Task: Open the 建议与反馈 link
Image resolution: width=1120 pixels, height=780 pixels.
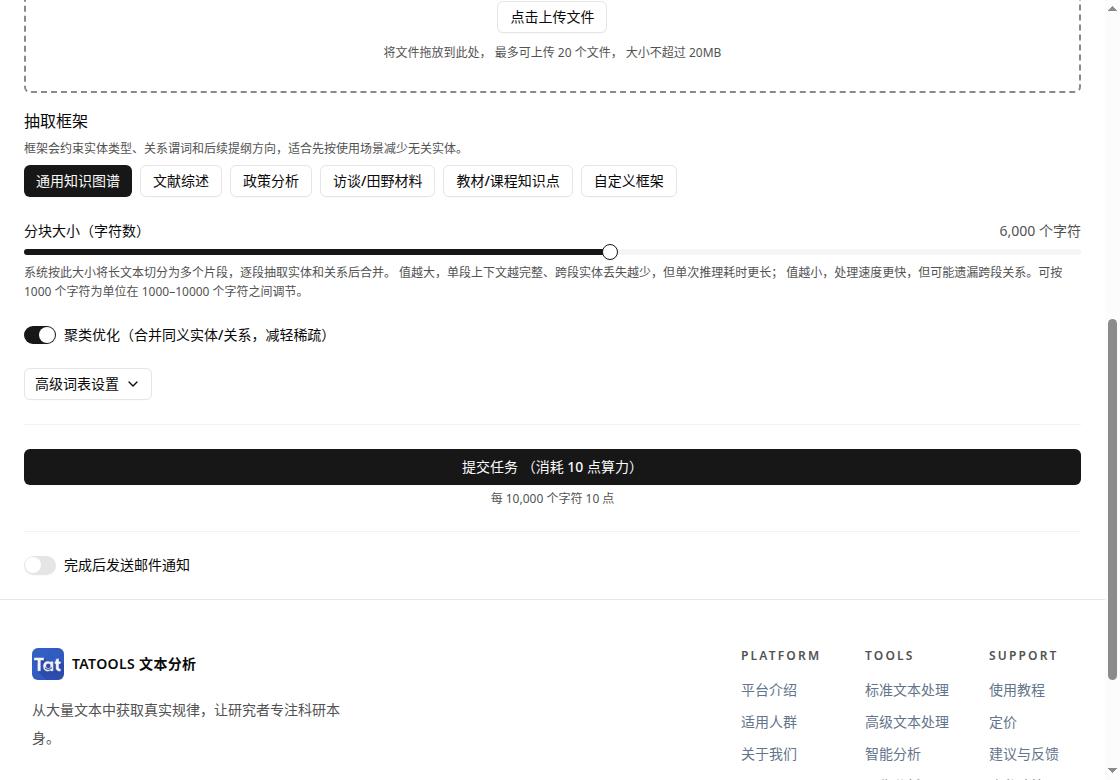Action: click(1024, 754)
